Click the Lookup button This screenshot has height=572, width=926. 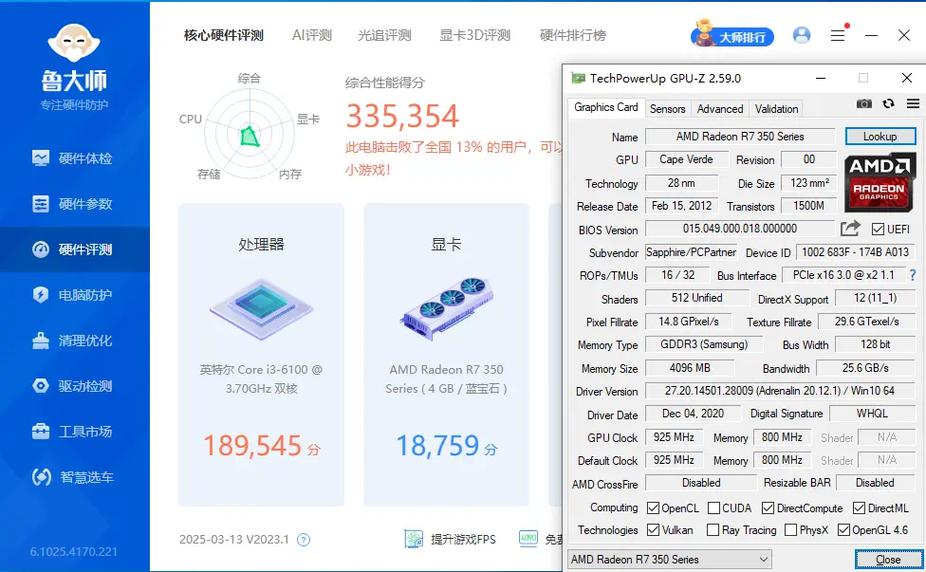pos(879,136)
